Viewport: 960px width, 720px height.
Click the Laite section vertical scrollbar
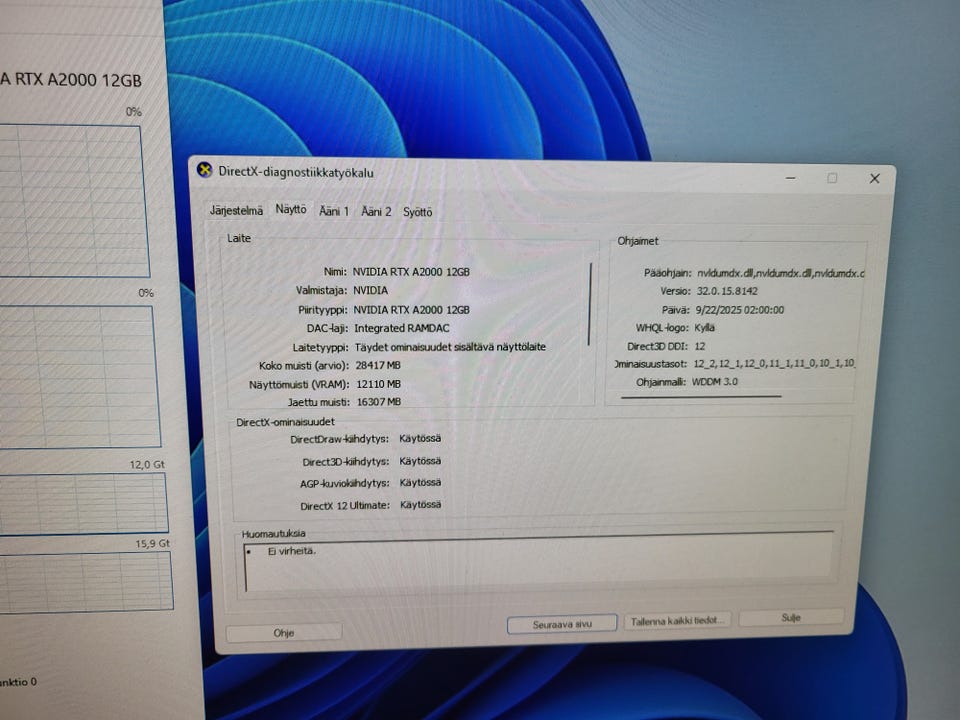(x=590, y=304)
